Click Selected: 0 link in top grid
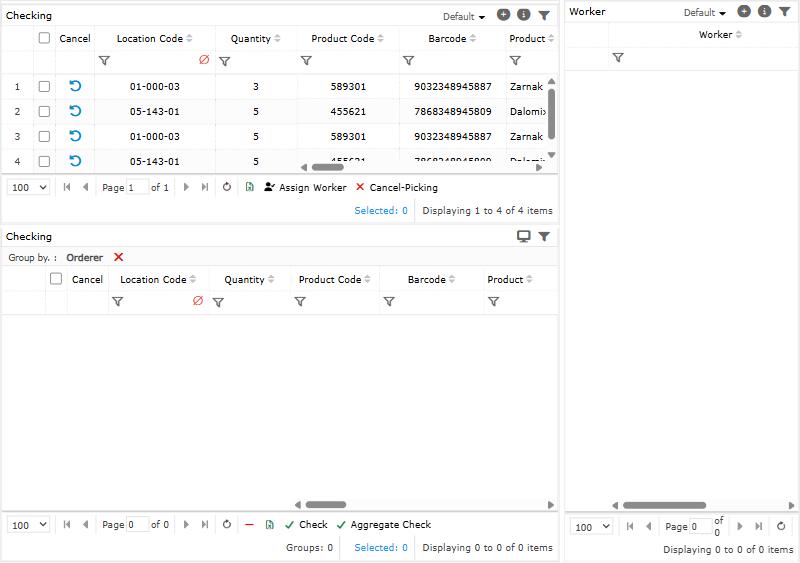The image size is (800, 563). [x=381, y=210]
